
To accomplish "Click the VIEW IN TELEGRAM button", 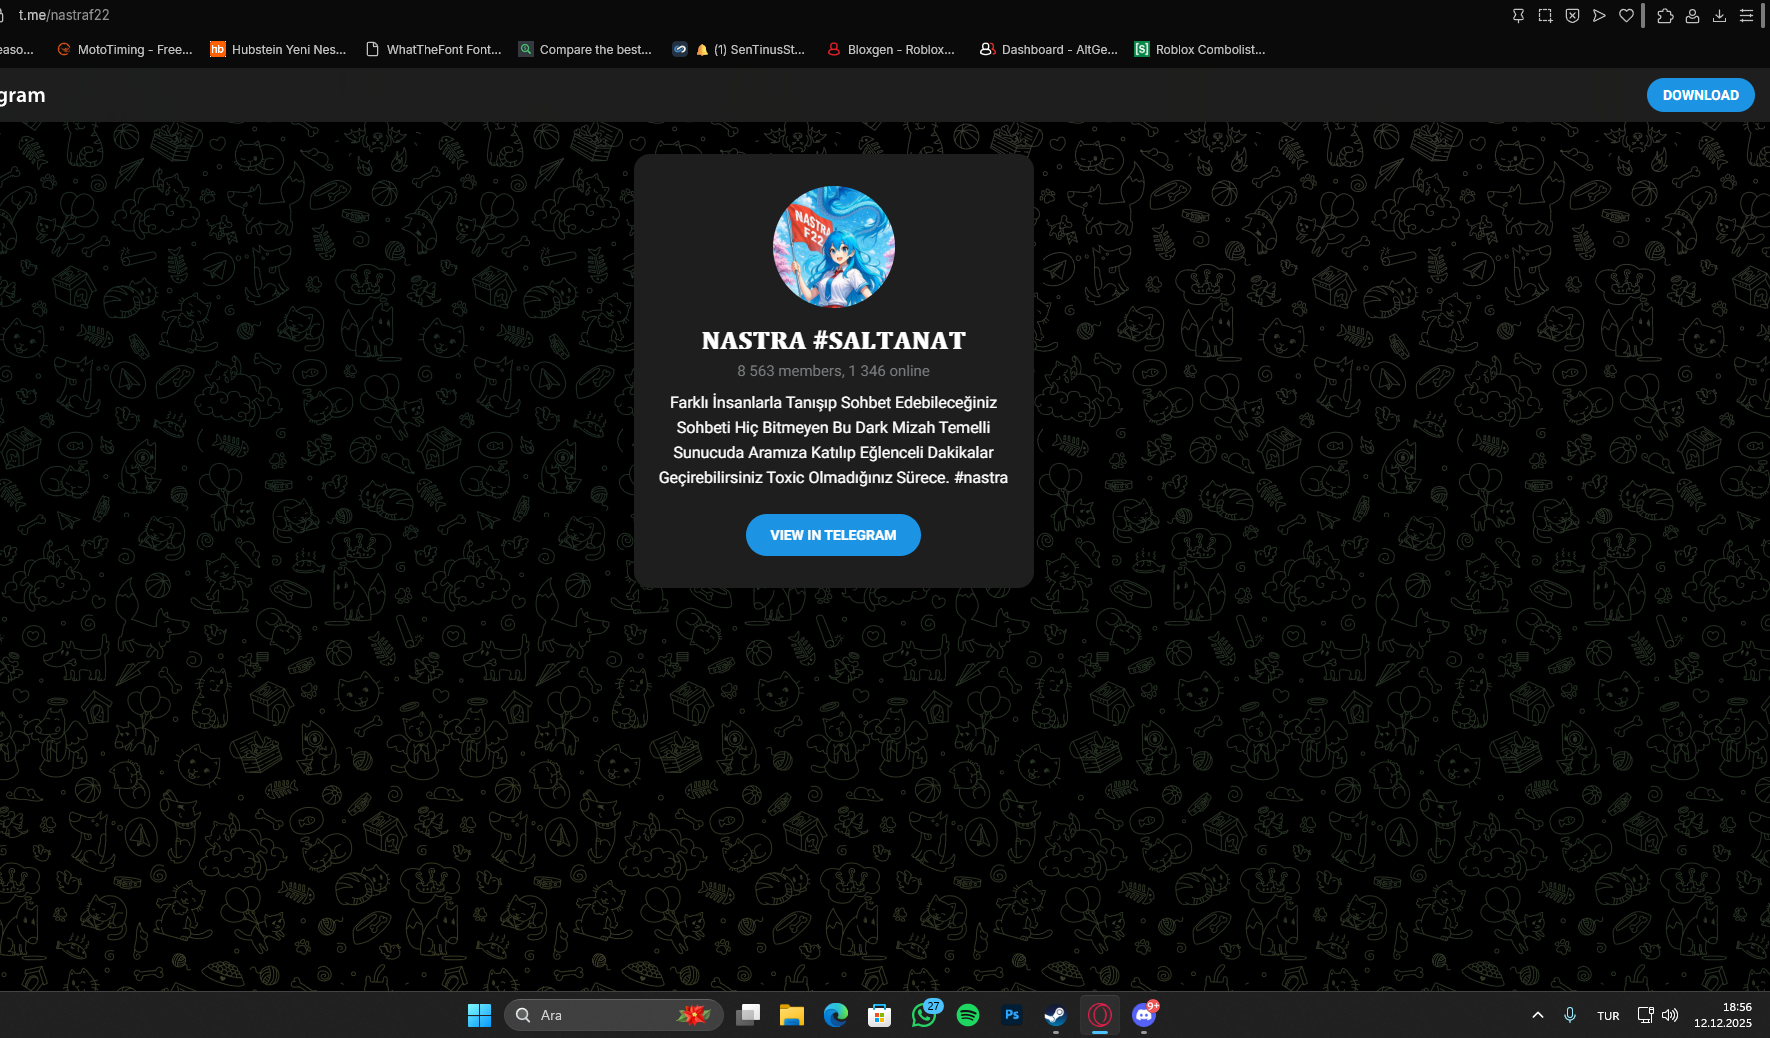I will (x=833, y=535).
